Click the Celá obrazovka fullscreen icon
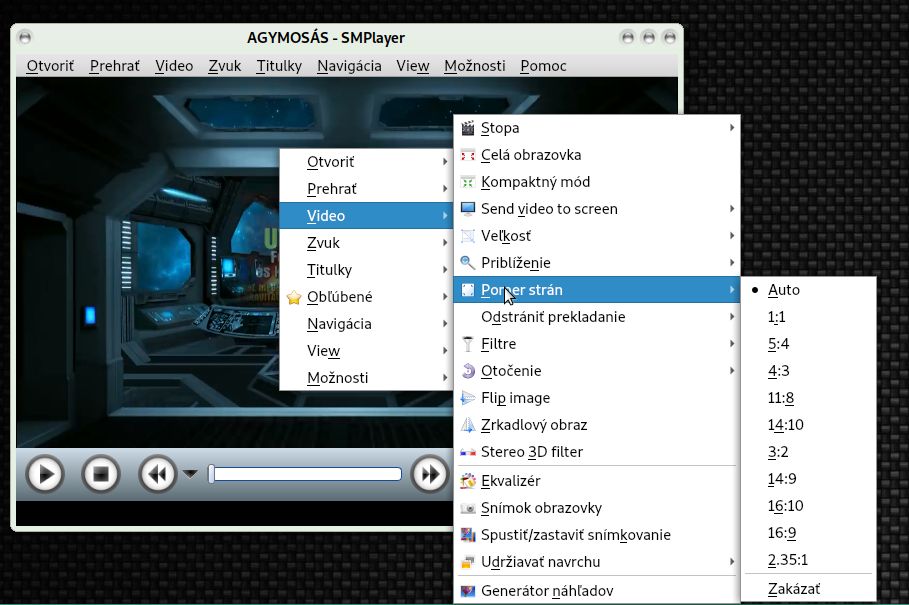The width and height of the screenshot is (909, 605). coord(468,155)
